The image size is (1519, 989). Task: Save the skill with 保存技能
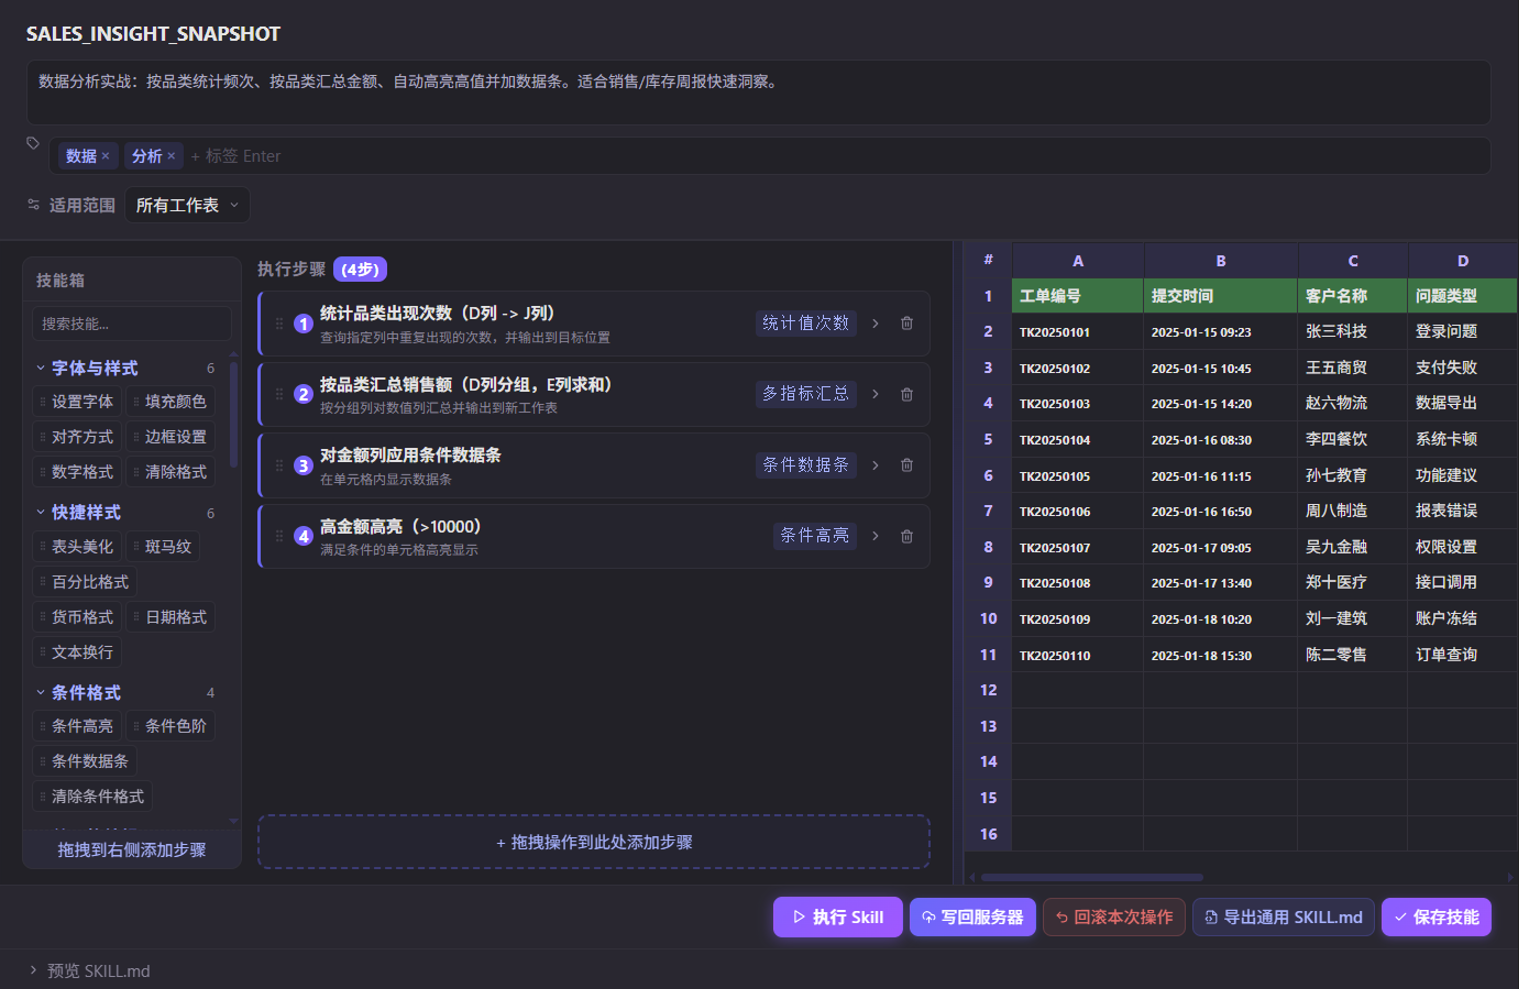coord(1436,917)
